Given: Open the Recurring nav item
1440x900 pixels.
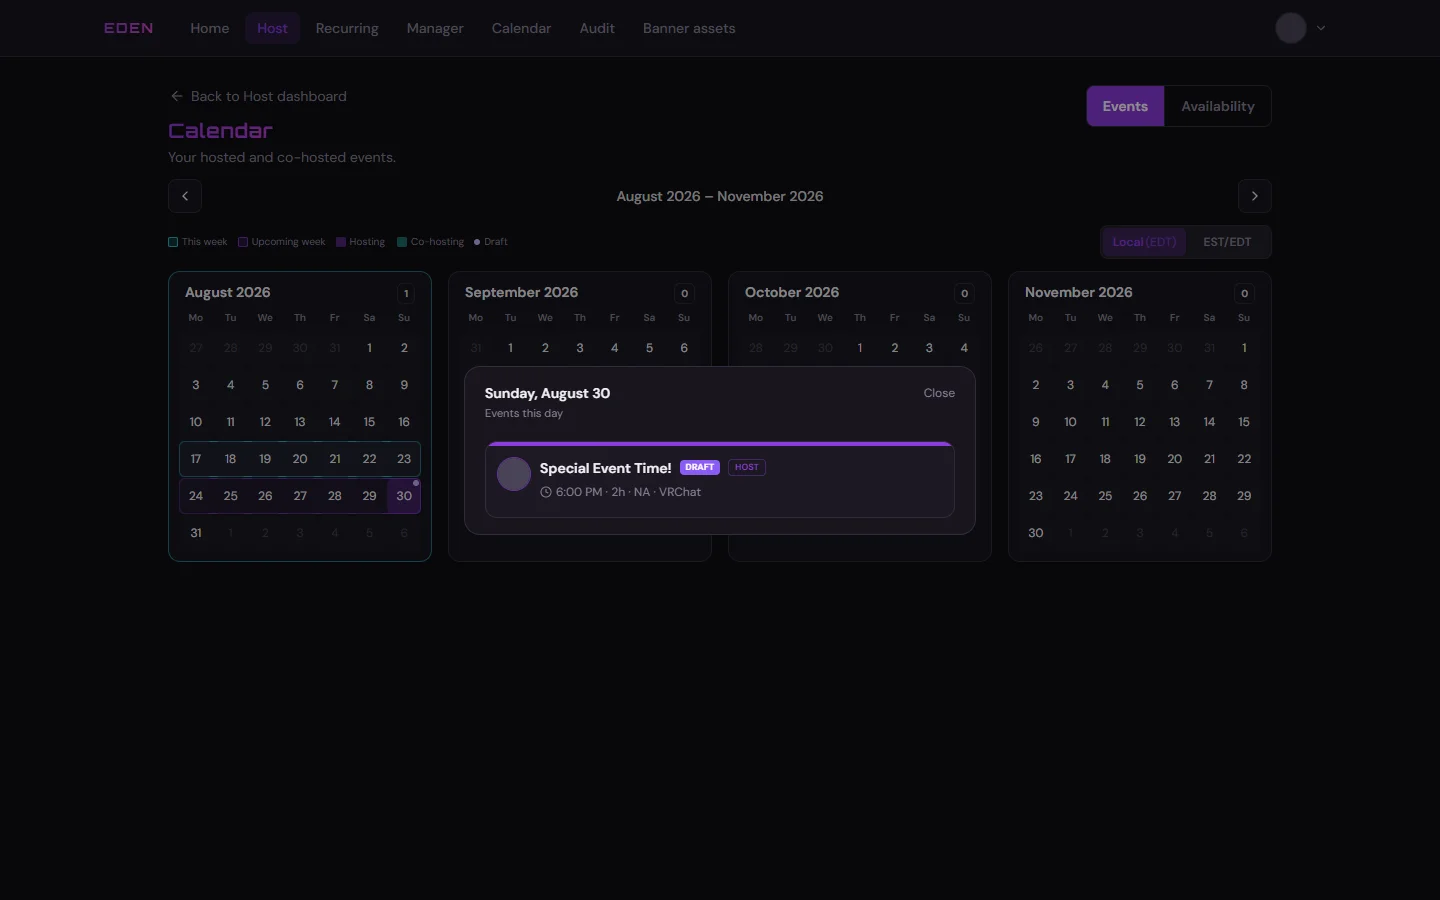Looking at the screenshot, I should tap(347, 28).
